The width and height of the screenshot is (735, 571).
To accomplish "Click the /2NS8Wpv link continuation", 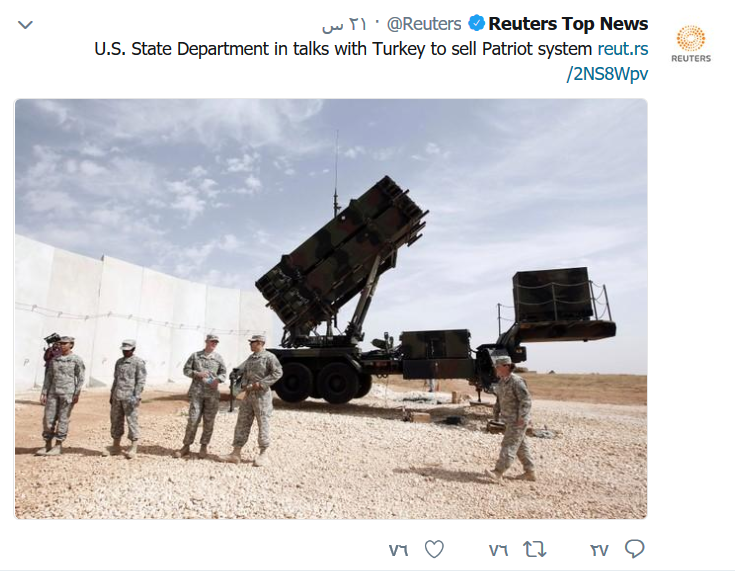I will click(x=608, y=74).
